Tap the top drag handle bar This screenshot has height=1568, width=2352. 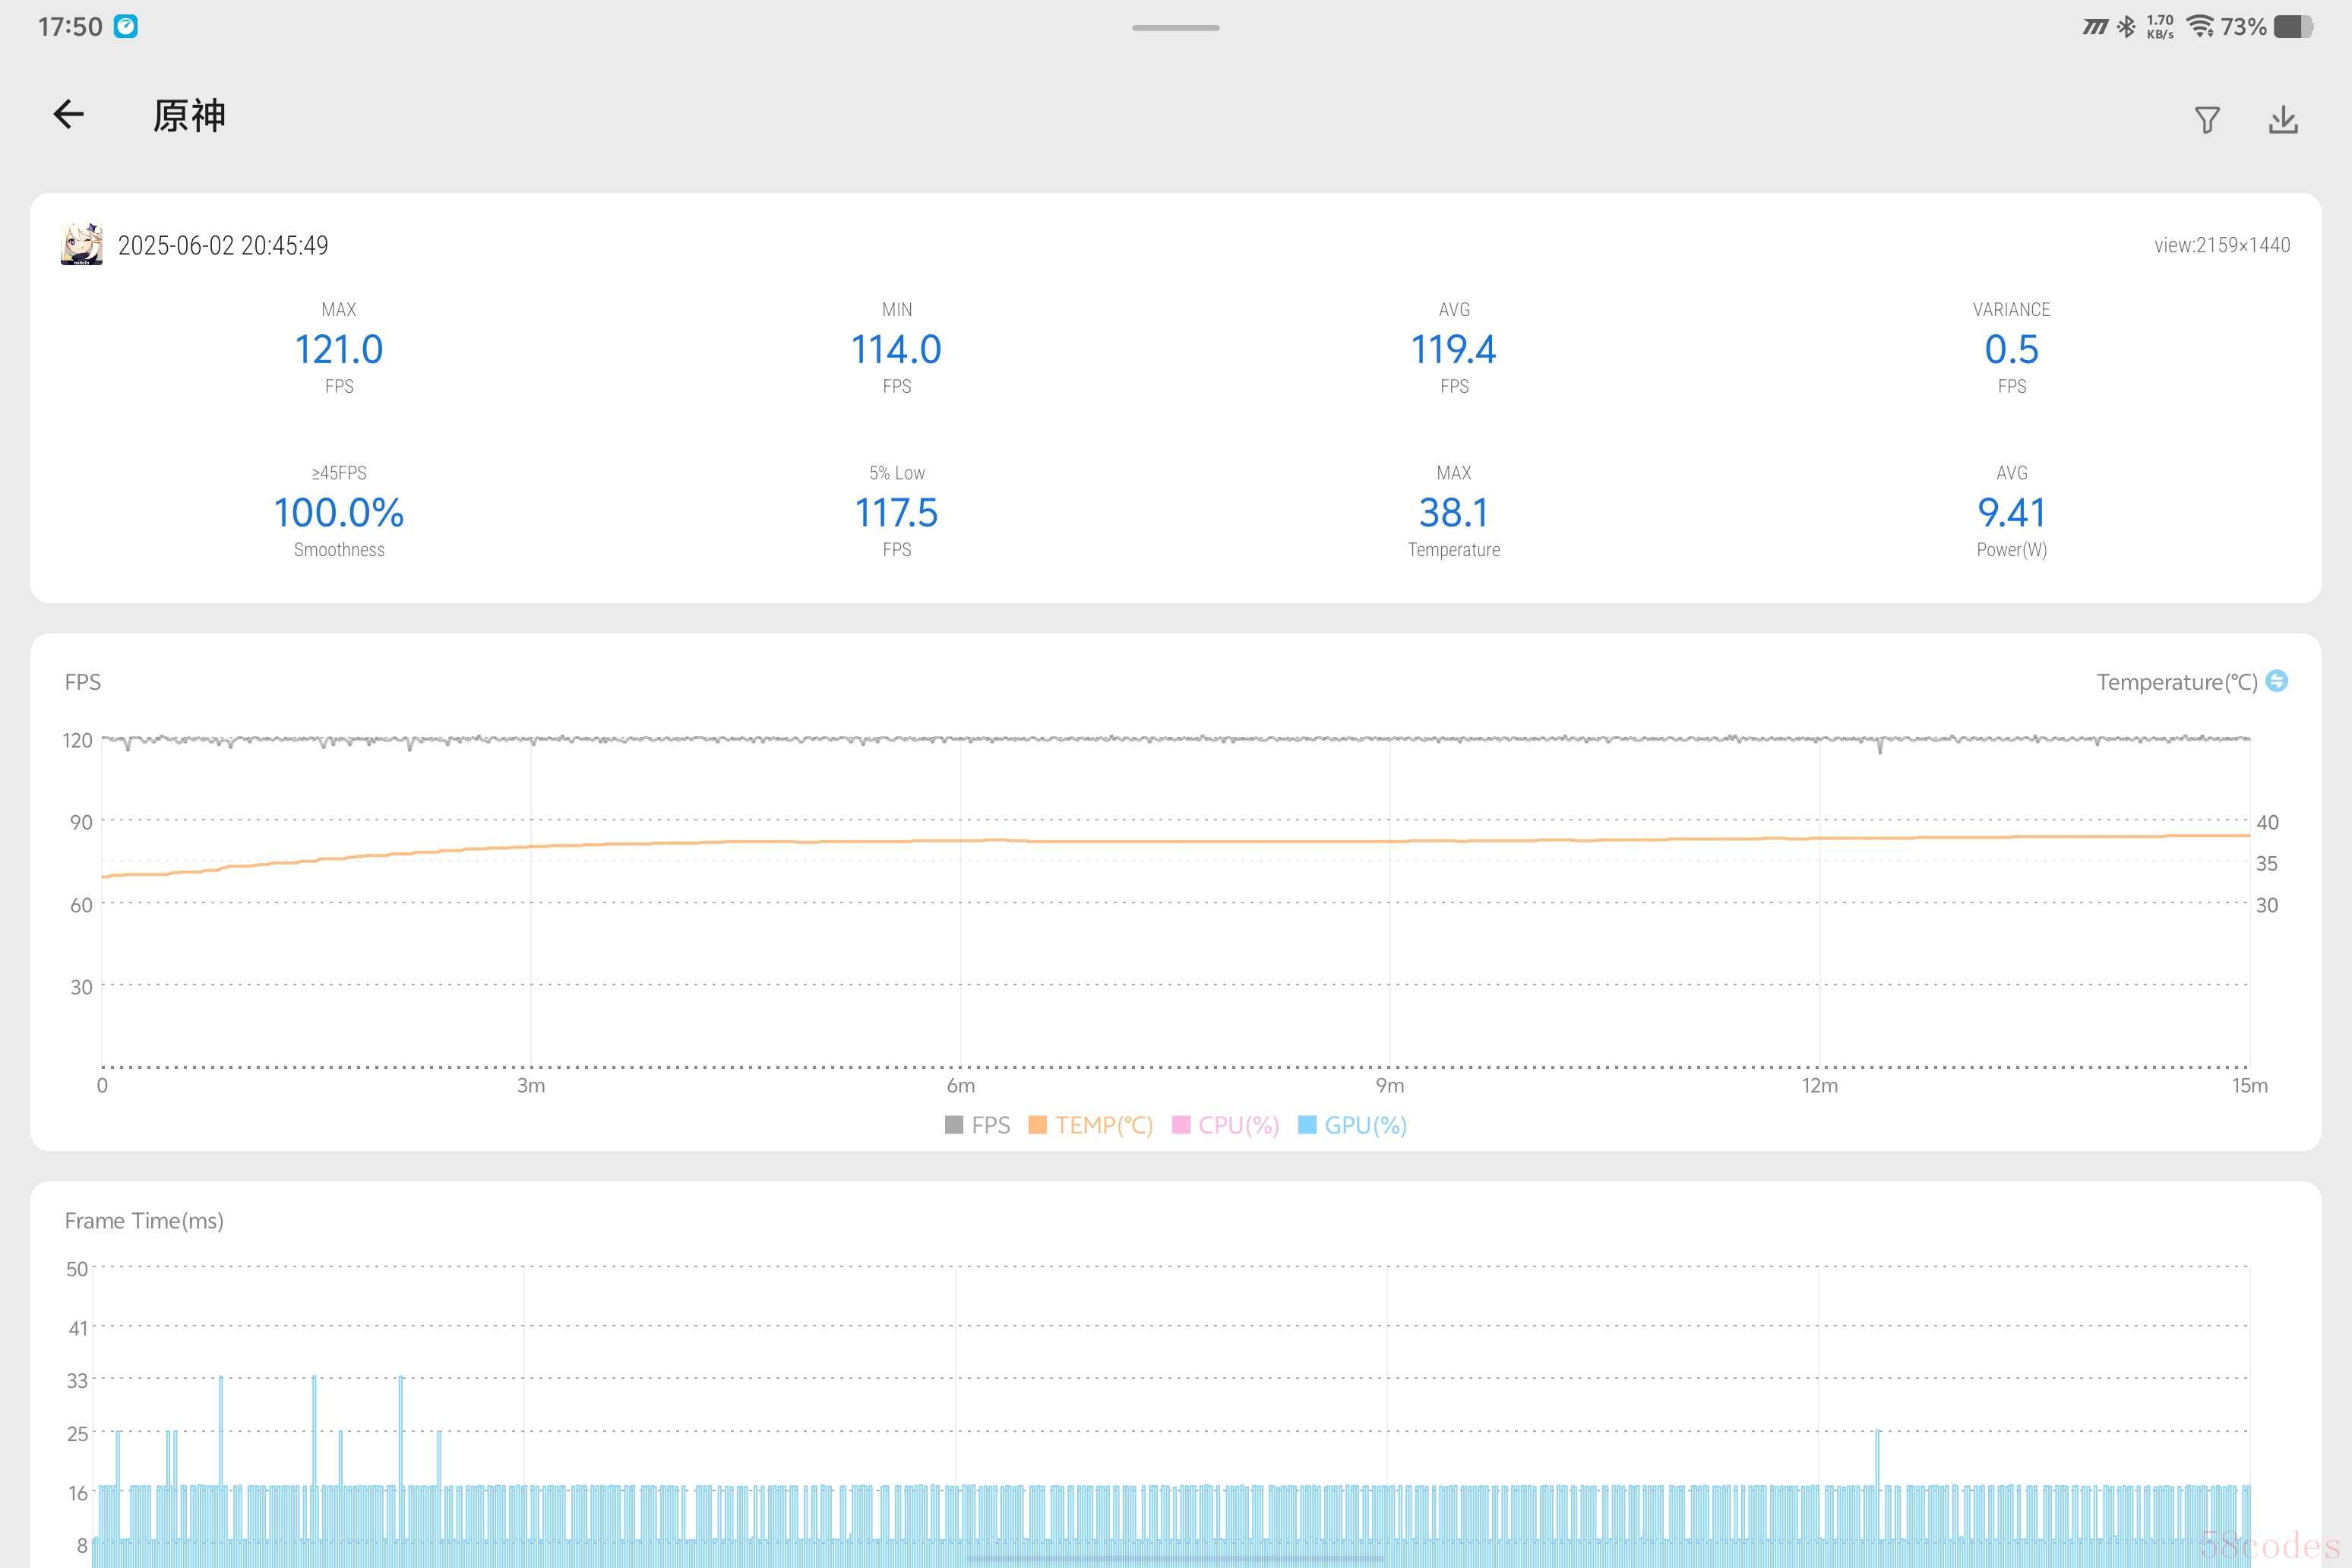(x=1175, y=28)
